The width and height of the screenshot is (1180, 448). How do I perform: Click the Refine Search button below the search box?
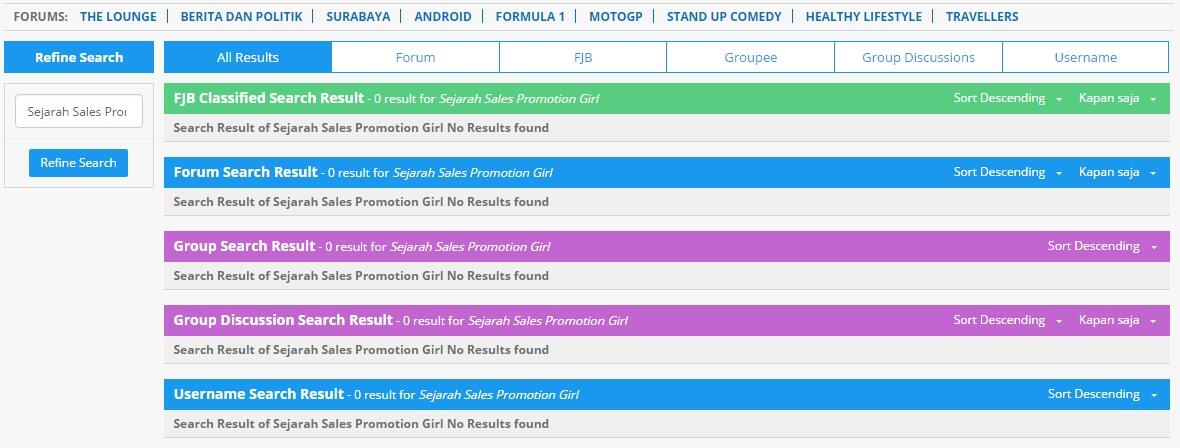pyautogui.click(x=78, y=163)
